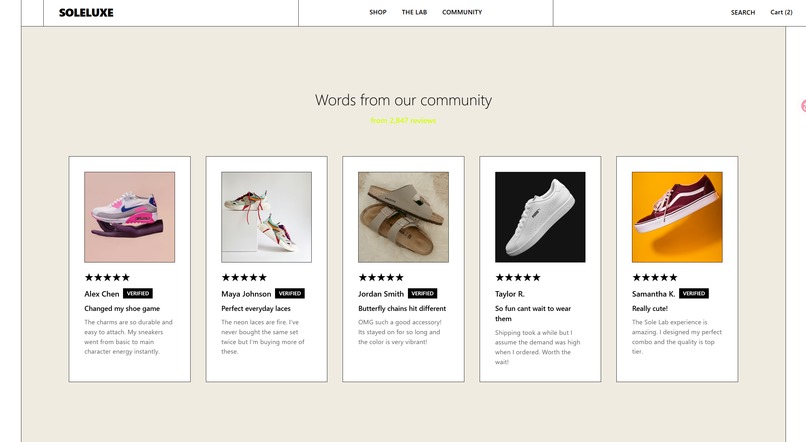Screen dimensions: 806x442
Task: View Jordan Smith's sandal photo
Action: (x=404, y=217)
